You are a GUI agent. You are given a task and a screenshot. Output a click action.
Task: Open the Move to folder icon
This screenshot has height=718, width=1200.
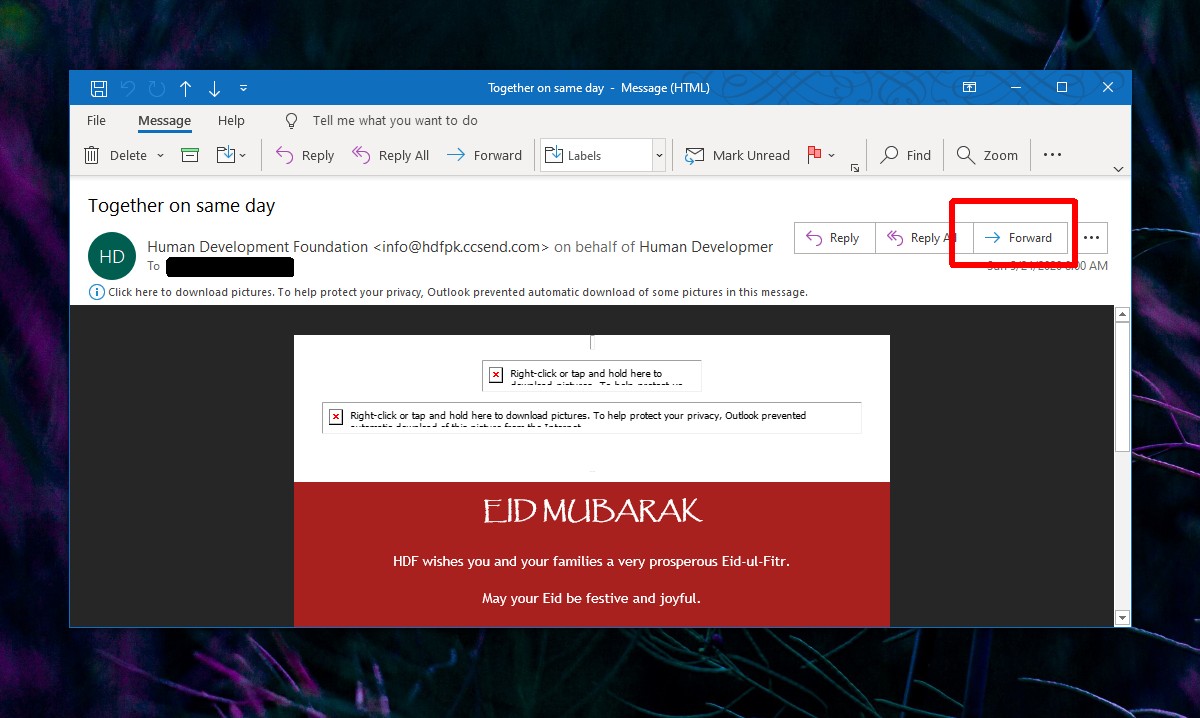(x=225, y=154)
